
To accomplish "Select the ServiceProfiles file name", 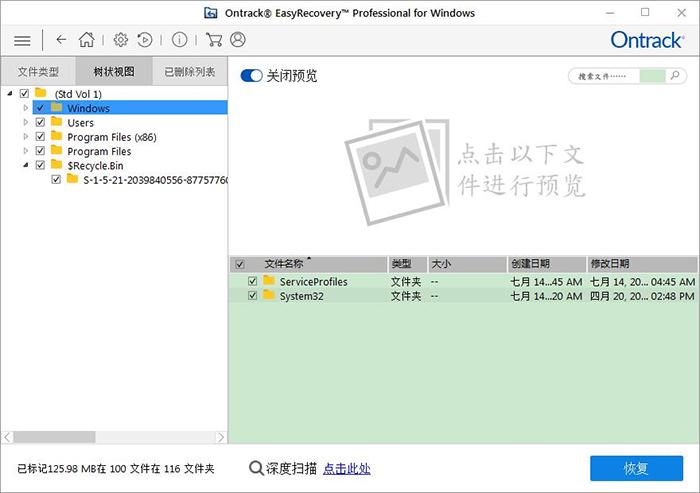I will (x=313, y=282).
